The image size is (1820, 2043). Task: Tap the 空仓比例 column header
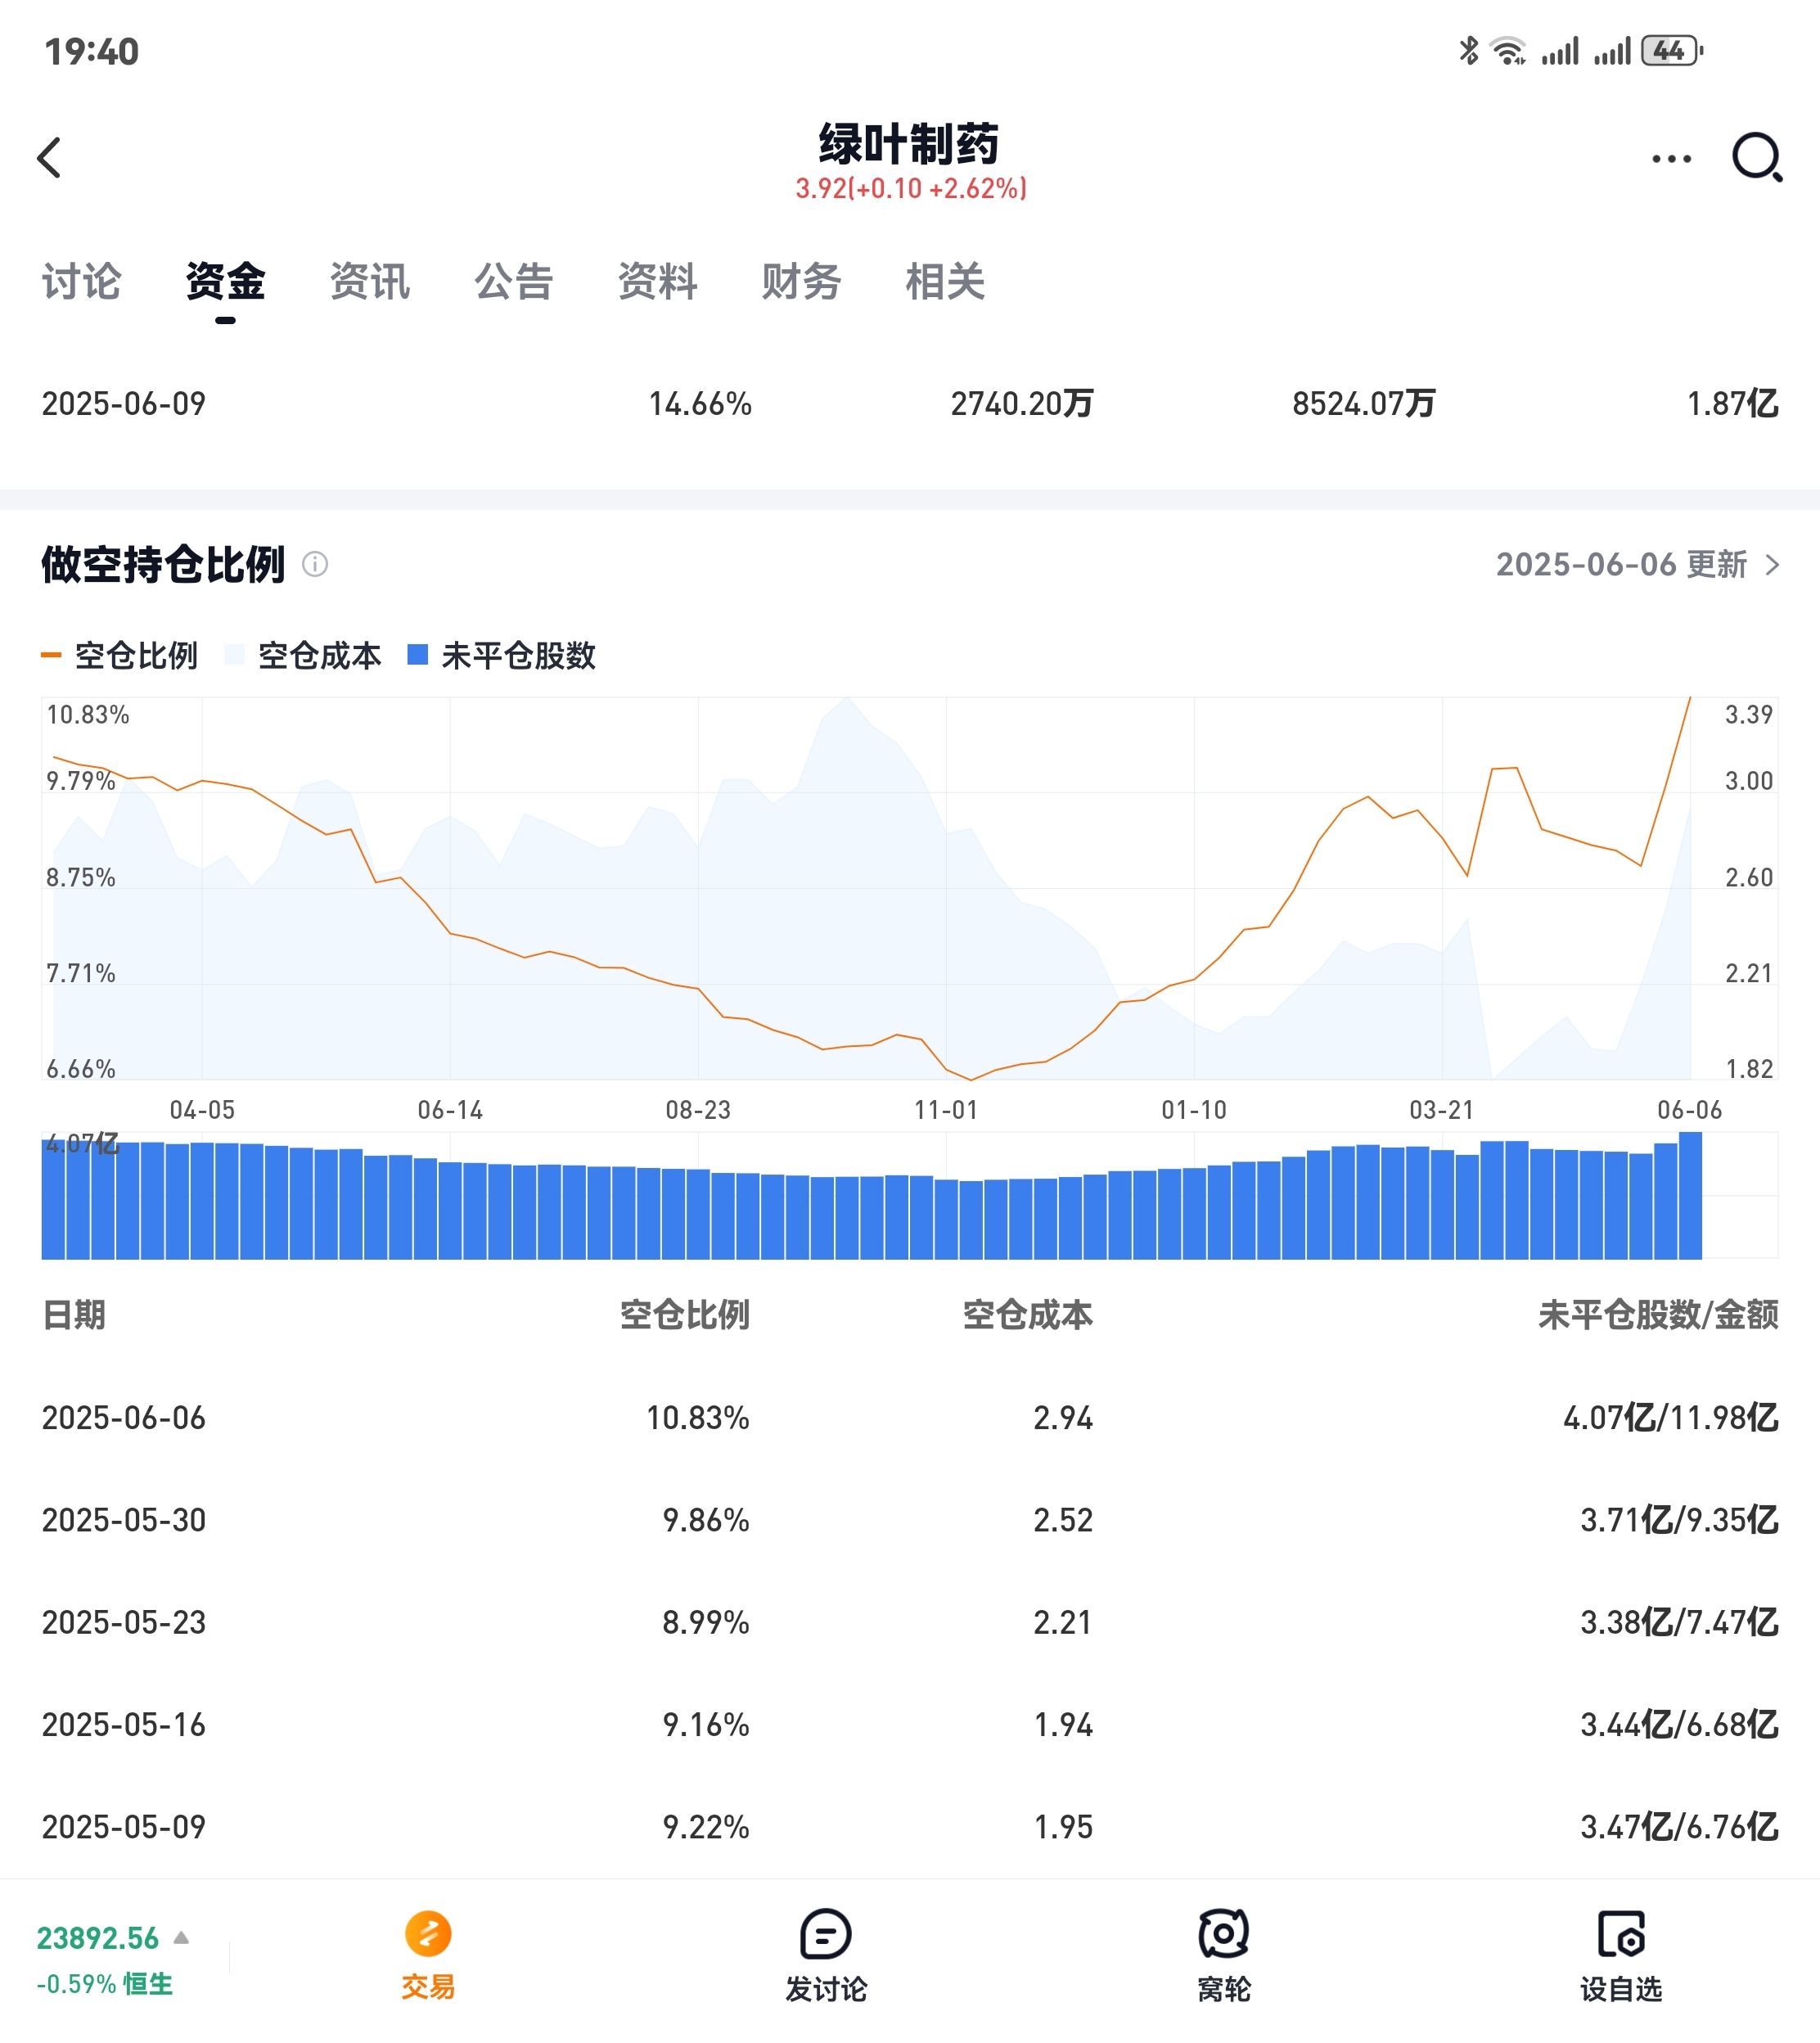[x=685, y=1315]
